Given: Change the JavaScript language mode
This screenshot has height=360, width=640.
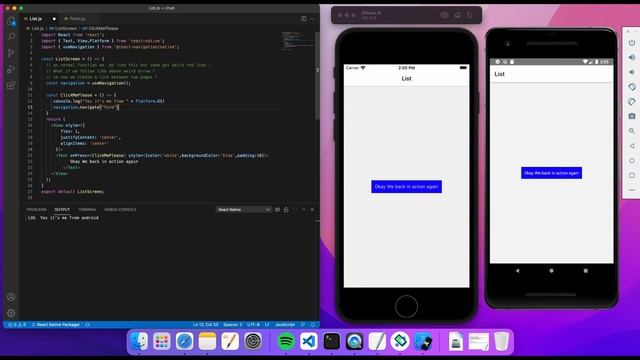Looking at the screenshot, I should pos(285,325).
